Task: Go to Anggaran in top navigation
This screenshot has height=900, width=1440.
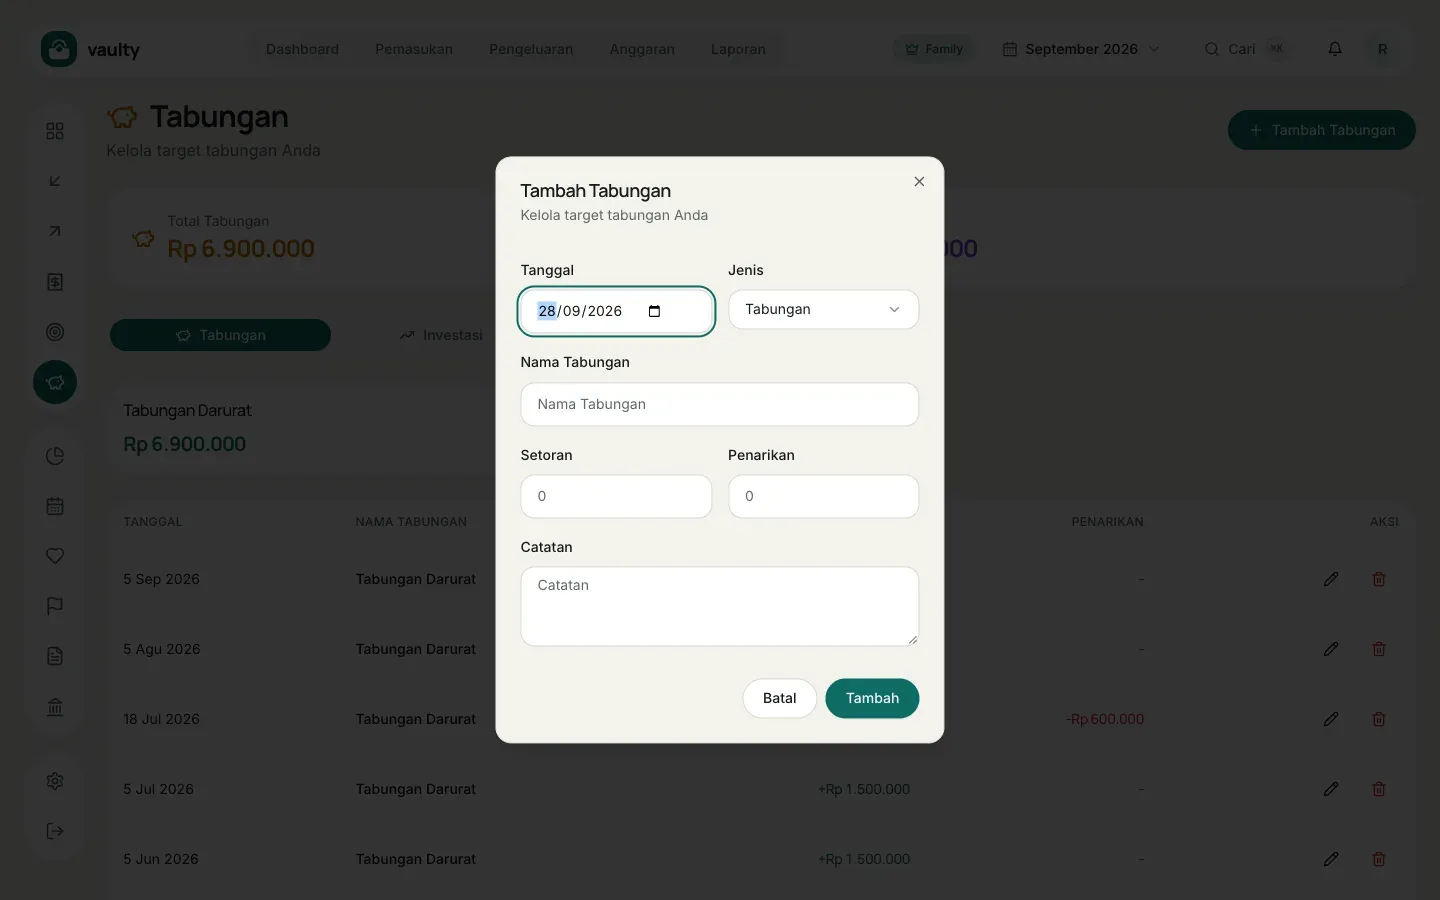Action: (642, 49)
